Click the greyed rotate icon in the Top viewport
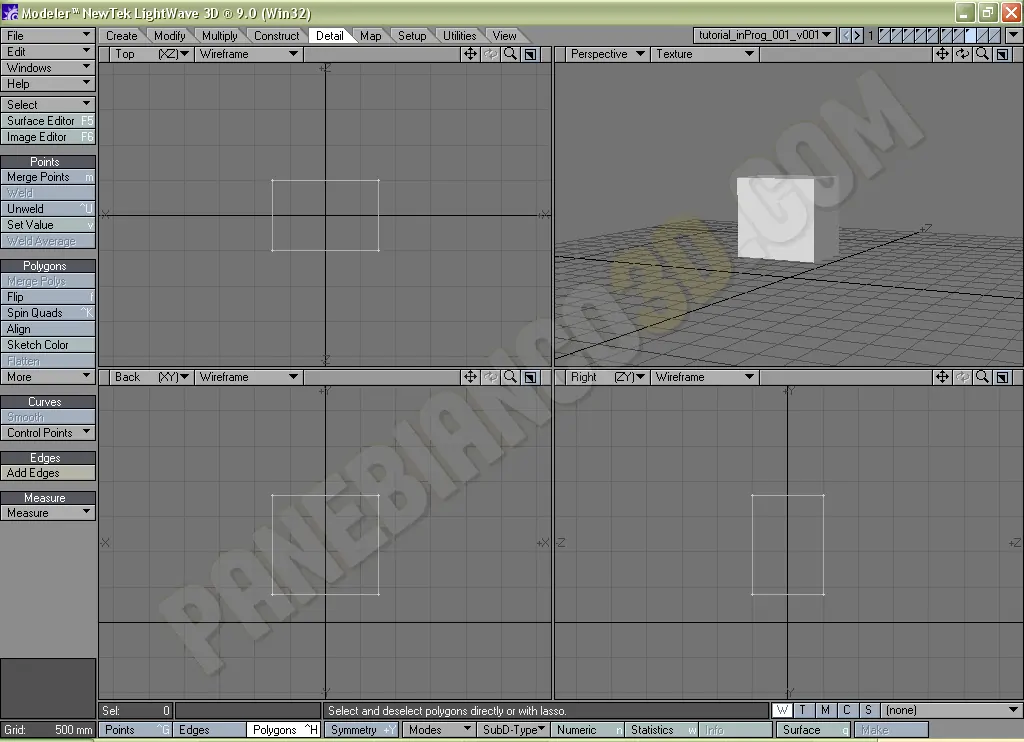The image size is (1024, 742). click(x=490, y=54)
